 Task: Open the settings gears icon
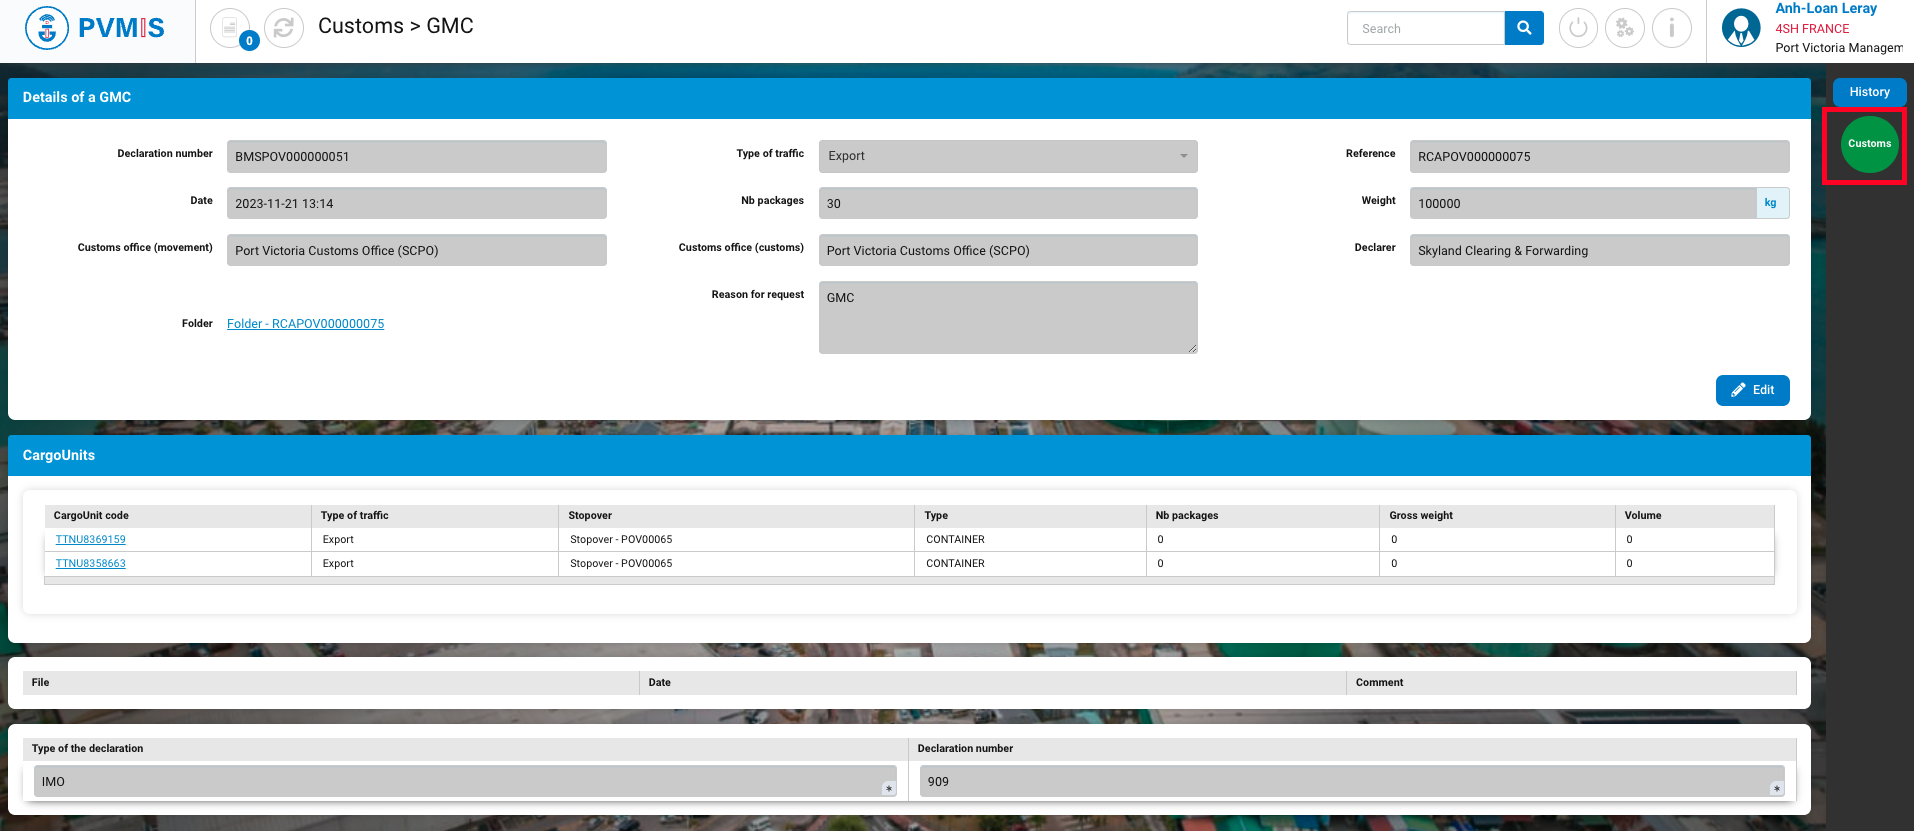(x=1625, y=28)
